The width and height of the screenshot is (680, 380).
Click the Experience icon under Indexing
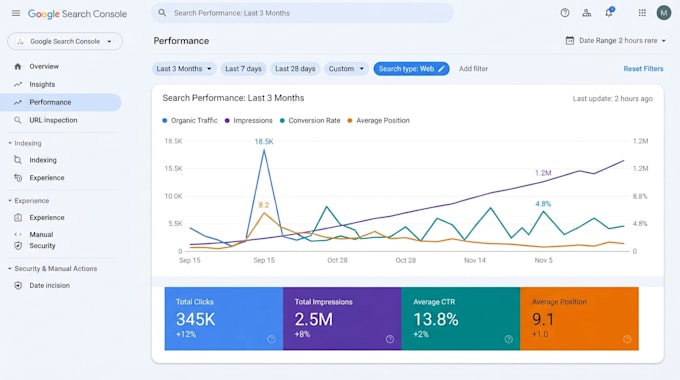[18, 178]
